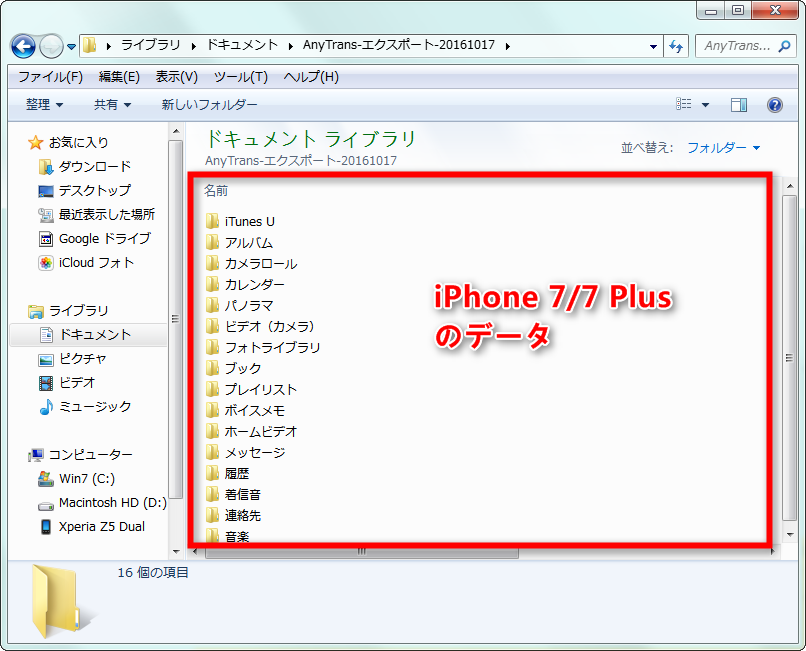Viewport: 806px width, 651px height.
Task: Open the 共有 dropdown
Action: point(112,105)
